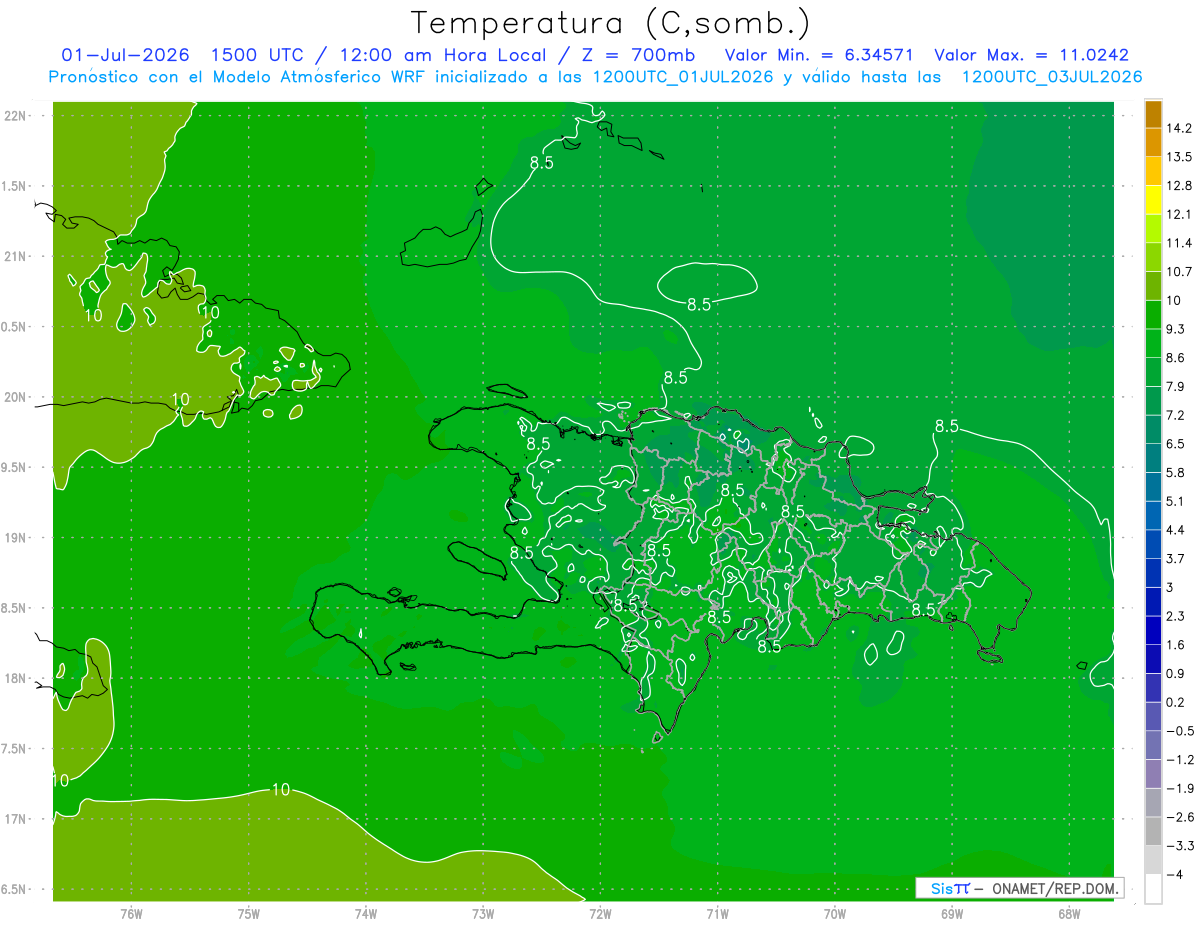
Task: Click the '8.6' color scale value
Action: click(x=1176, y=358)
